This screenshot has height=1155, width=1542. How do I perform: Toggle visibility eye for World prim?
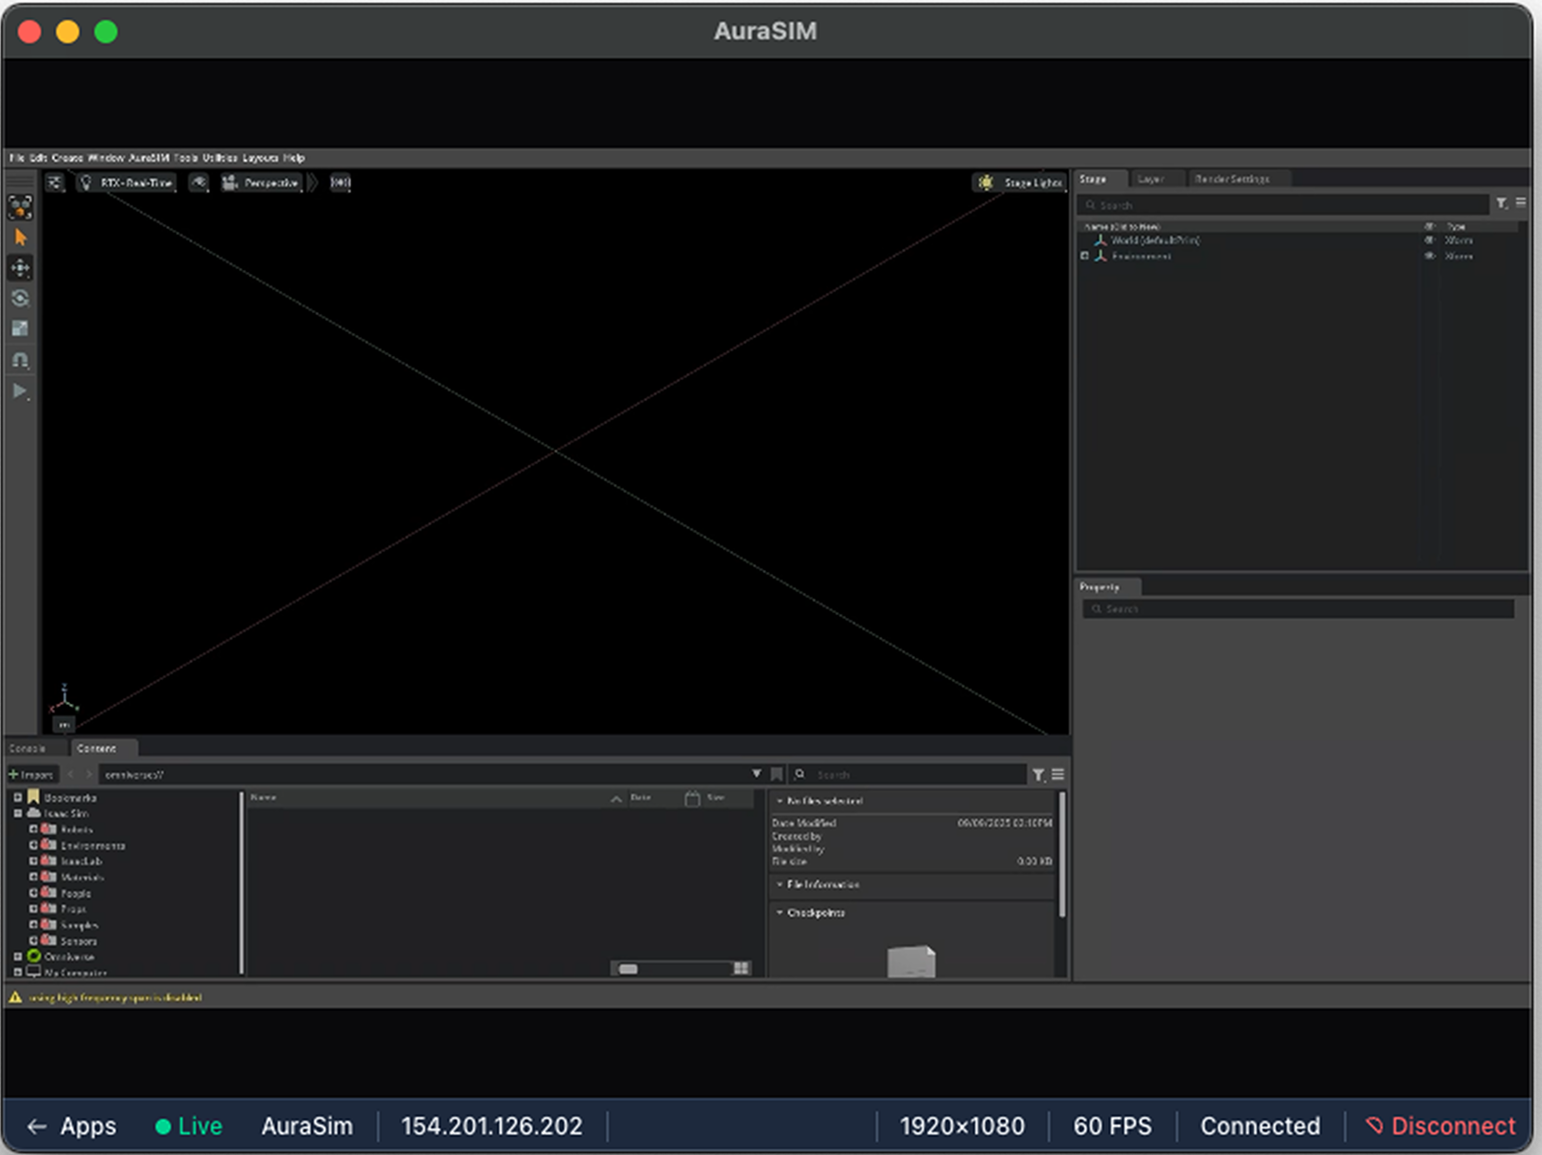pos(1430,240)
